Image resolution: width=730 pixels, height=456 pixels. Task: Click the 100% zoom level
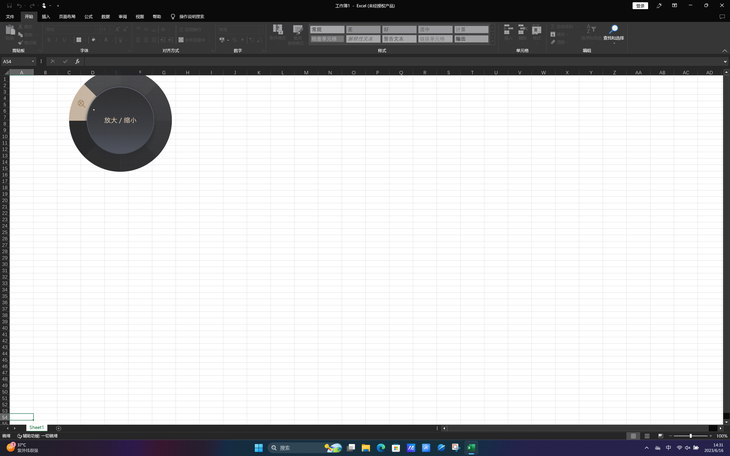[722, 436]
